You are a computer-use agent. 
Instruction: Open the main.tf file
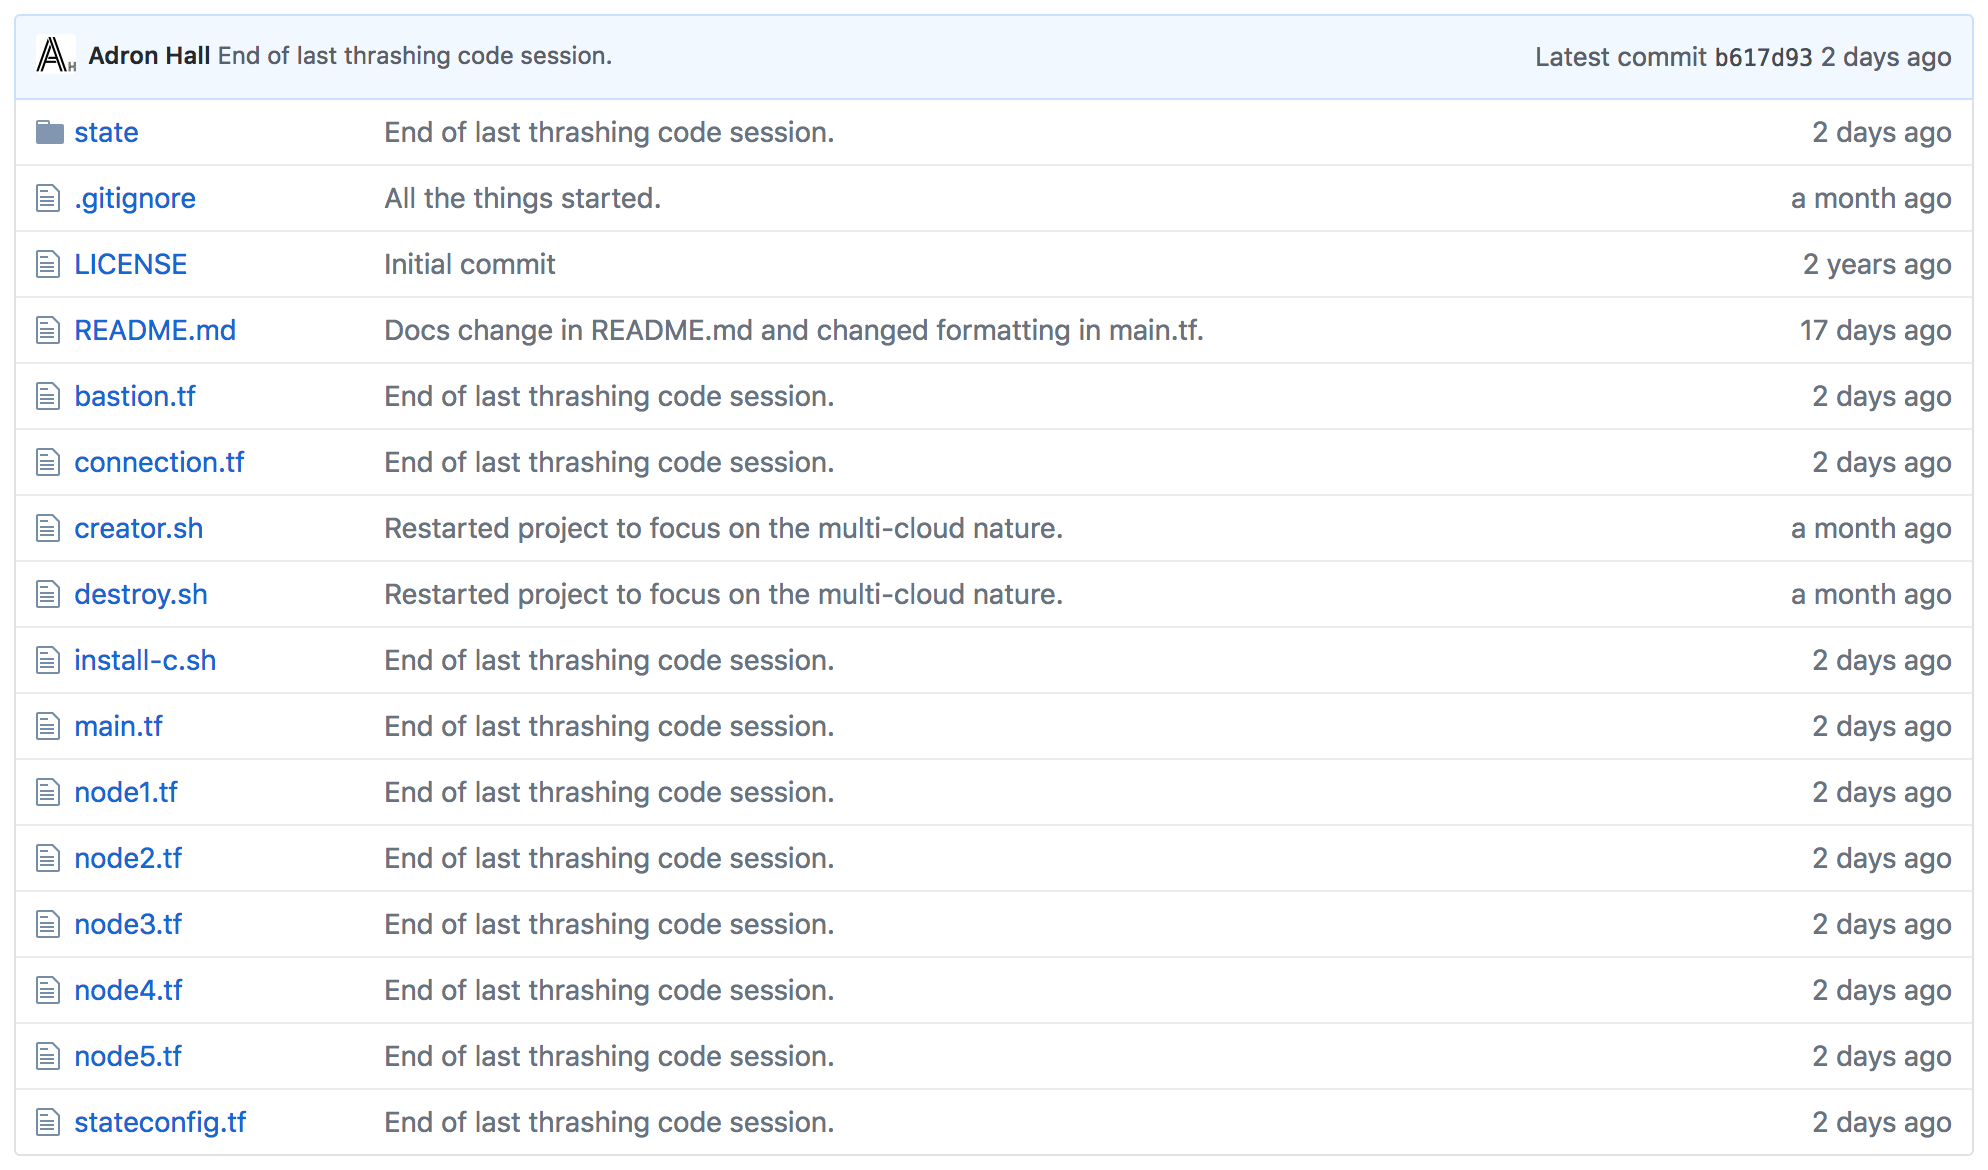tap(118, 726)
